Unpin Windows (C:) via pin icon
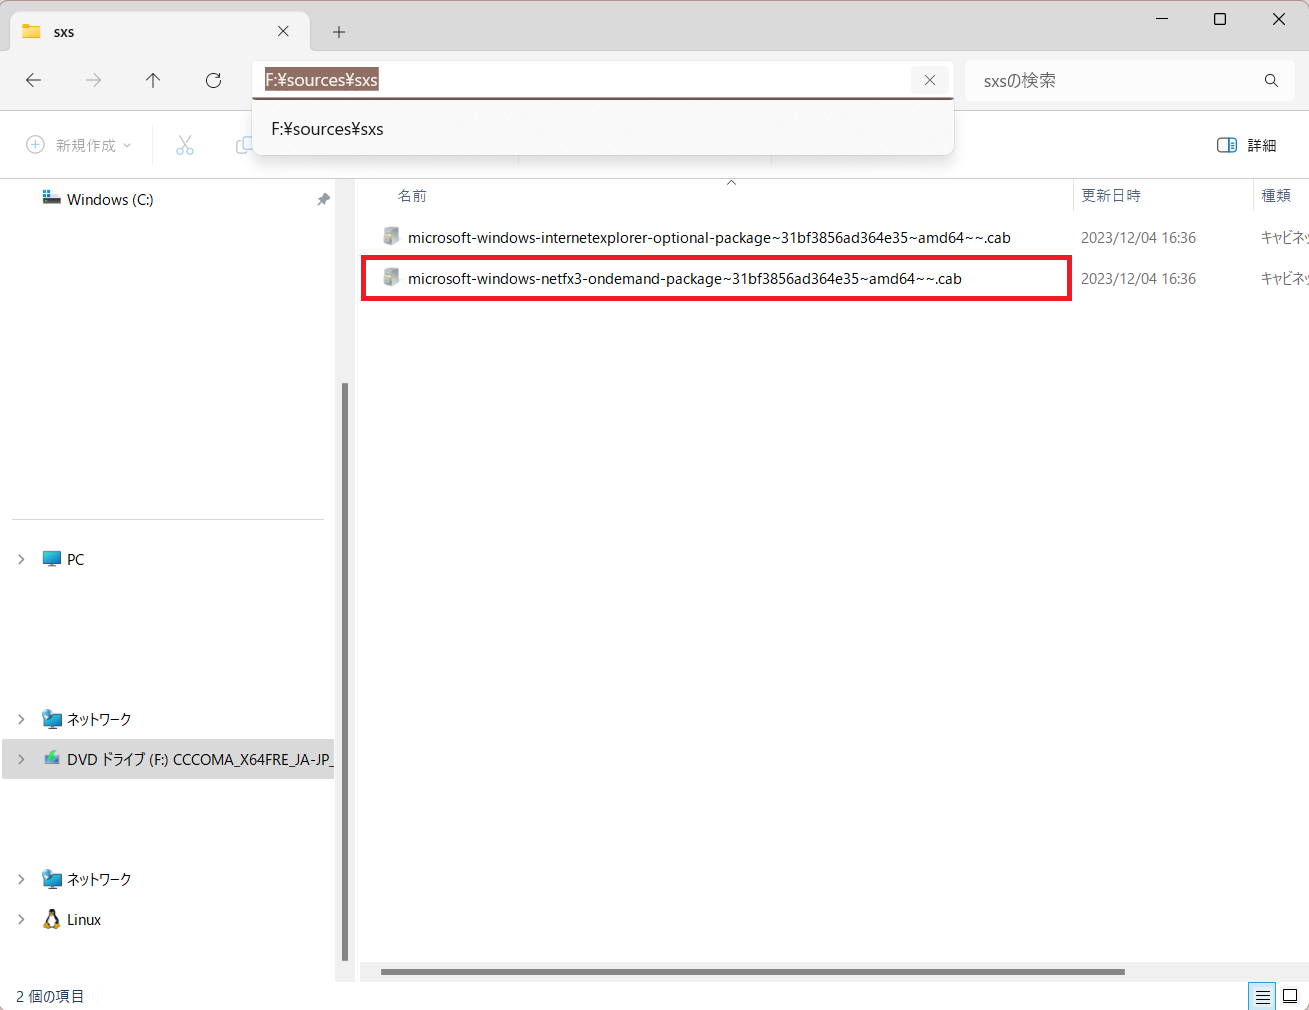 point(323,200)
